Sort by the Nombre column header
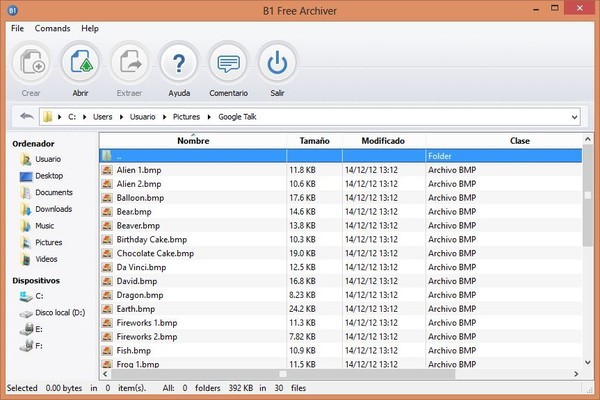This screenshot has height=400, width=600. click(193, 141)
